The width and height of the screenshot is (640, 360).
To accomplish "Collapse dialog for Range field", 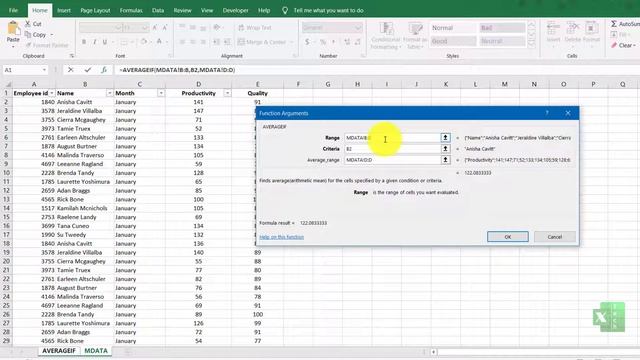I will (x=445, y=138).
